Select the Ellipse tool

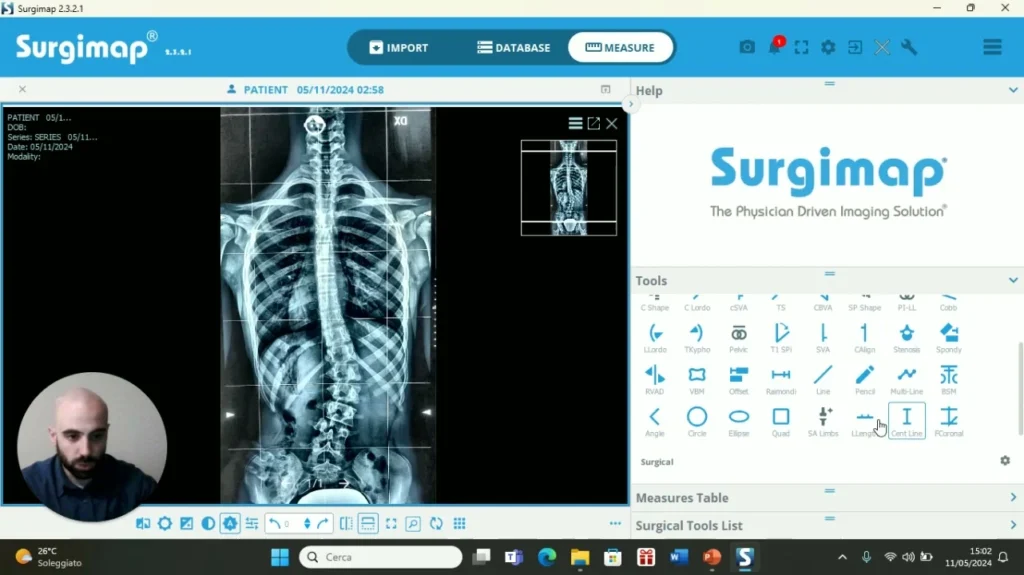click(739, 422)
